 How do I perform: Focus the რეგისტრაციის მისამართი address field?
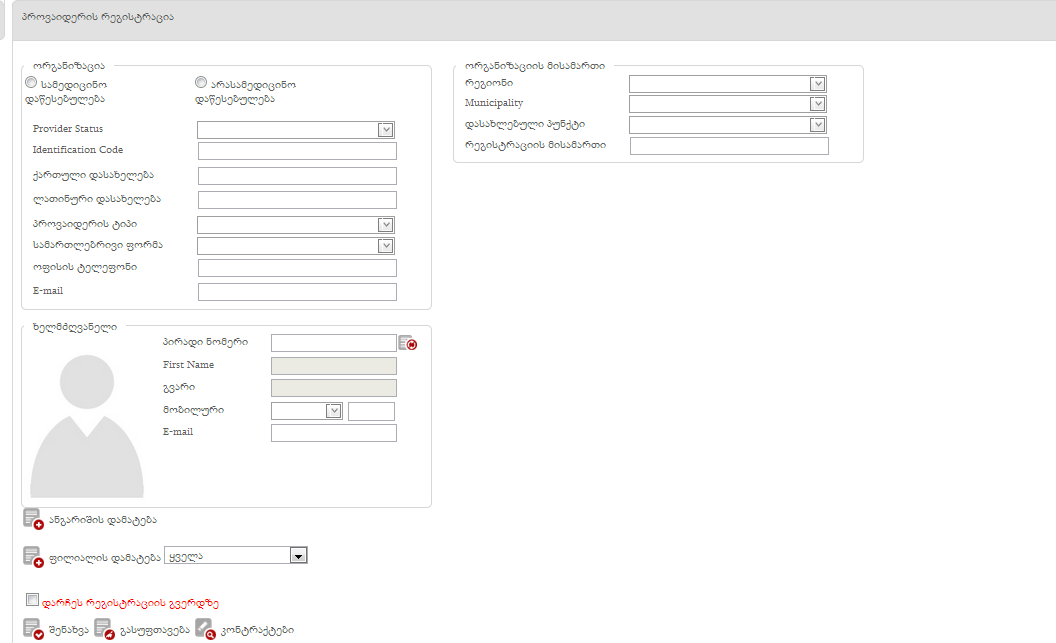(x=729, y=146)
